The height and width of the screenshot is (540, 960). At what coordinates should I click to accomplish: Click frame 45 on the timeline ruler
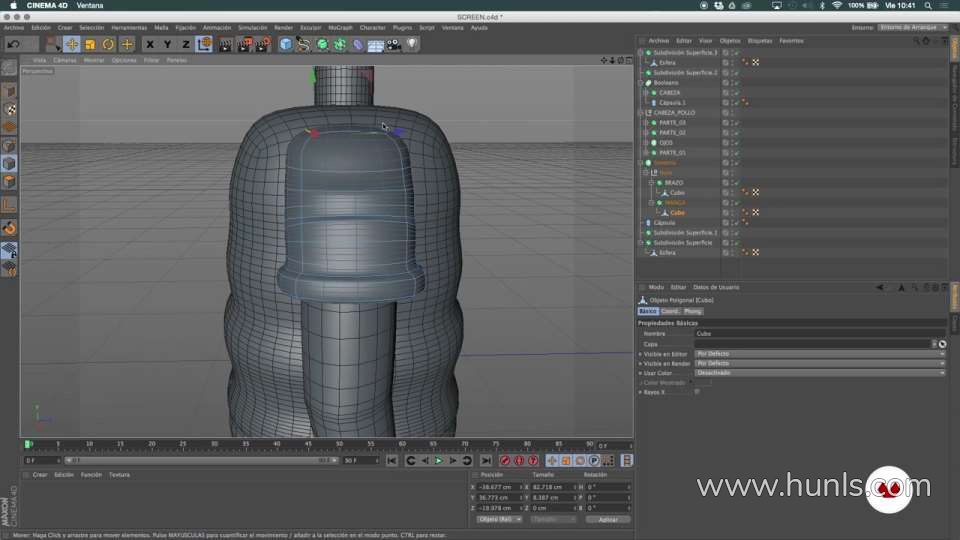pos(309,444)
